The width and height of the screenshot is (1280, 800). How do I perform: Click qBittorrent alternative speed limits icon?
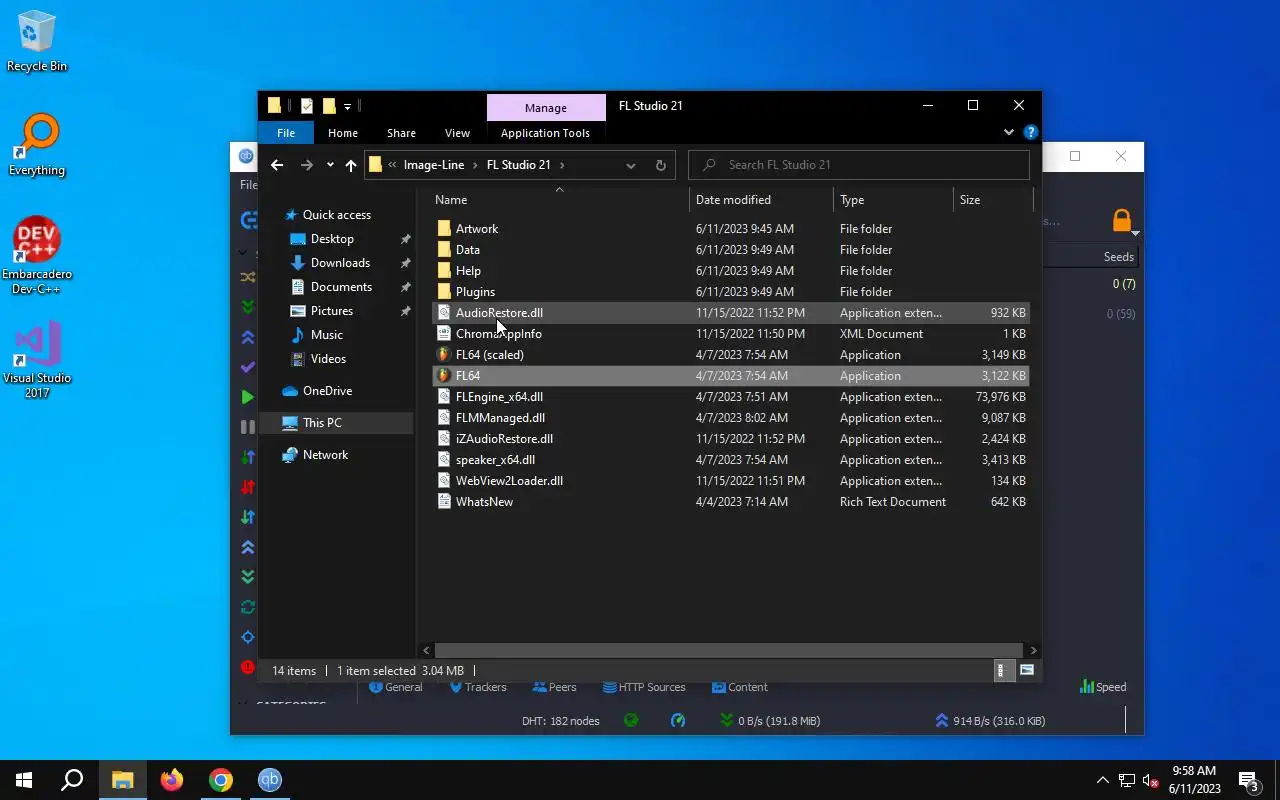(678, 720)
